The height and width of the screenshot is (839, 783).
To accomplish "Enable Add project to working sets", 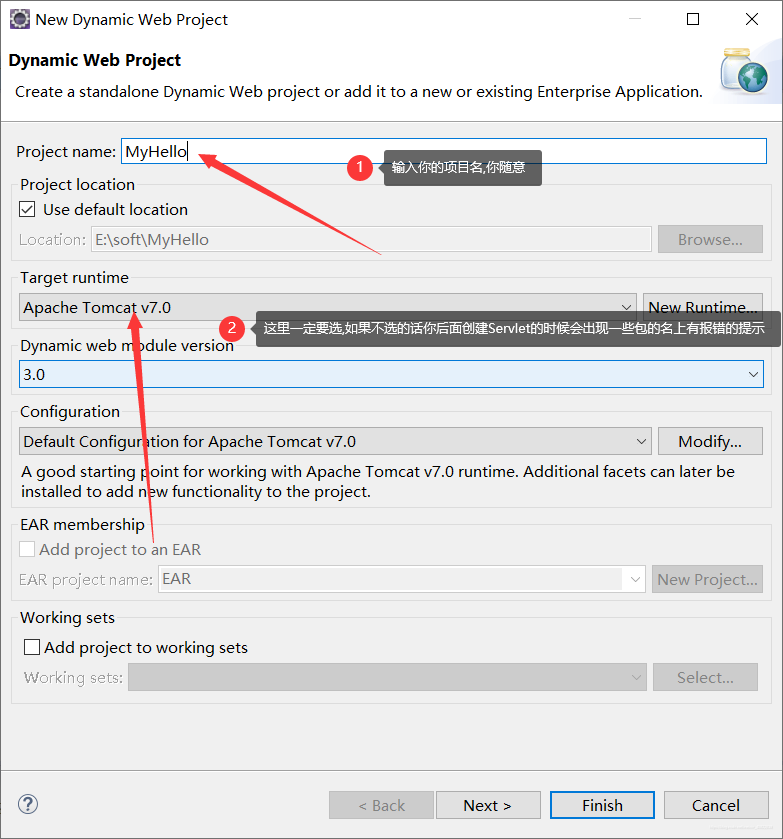I will tap(32, 647).
